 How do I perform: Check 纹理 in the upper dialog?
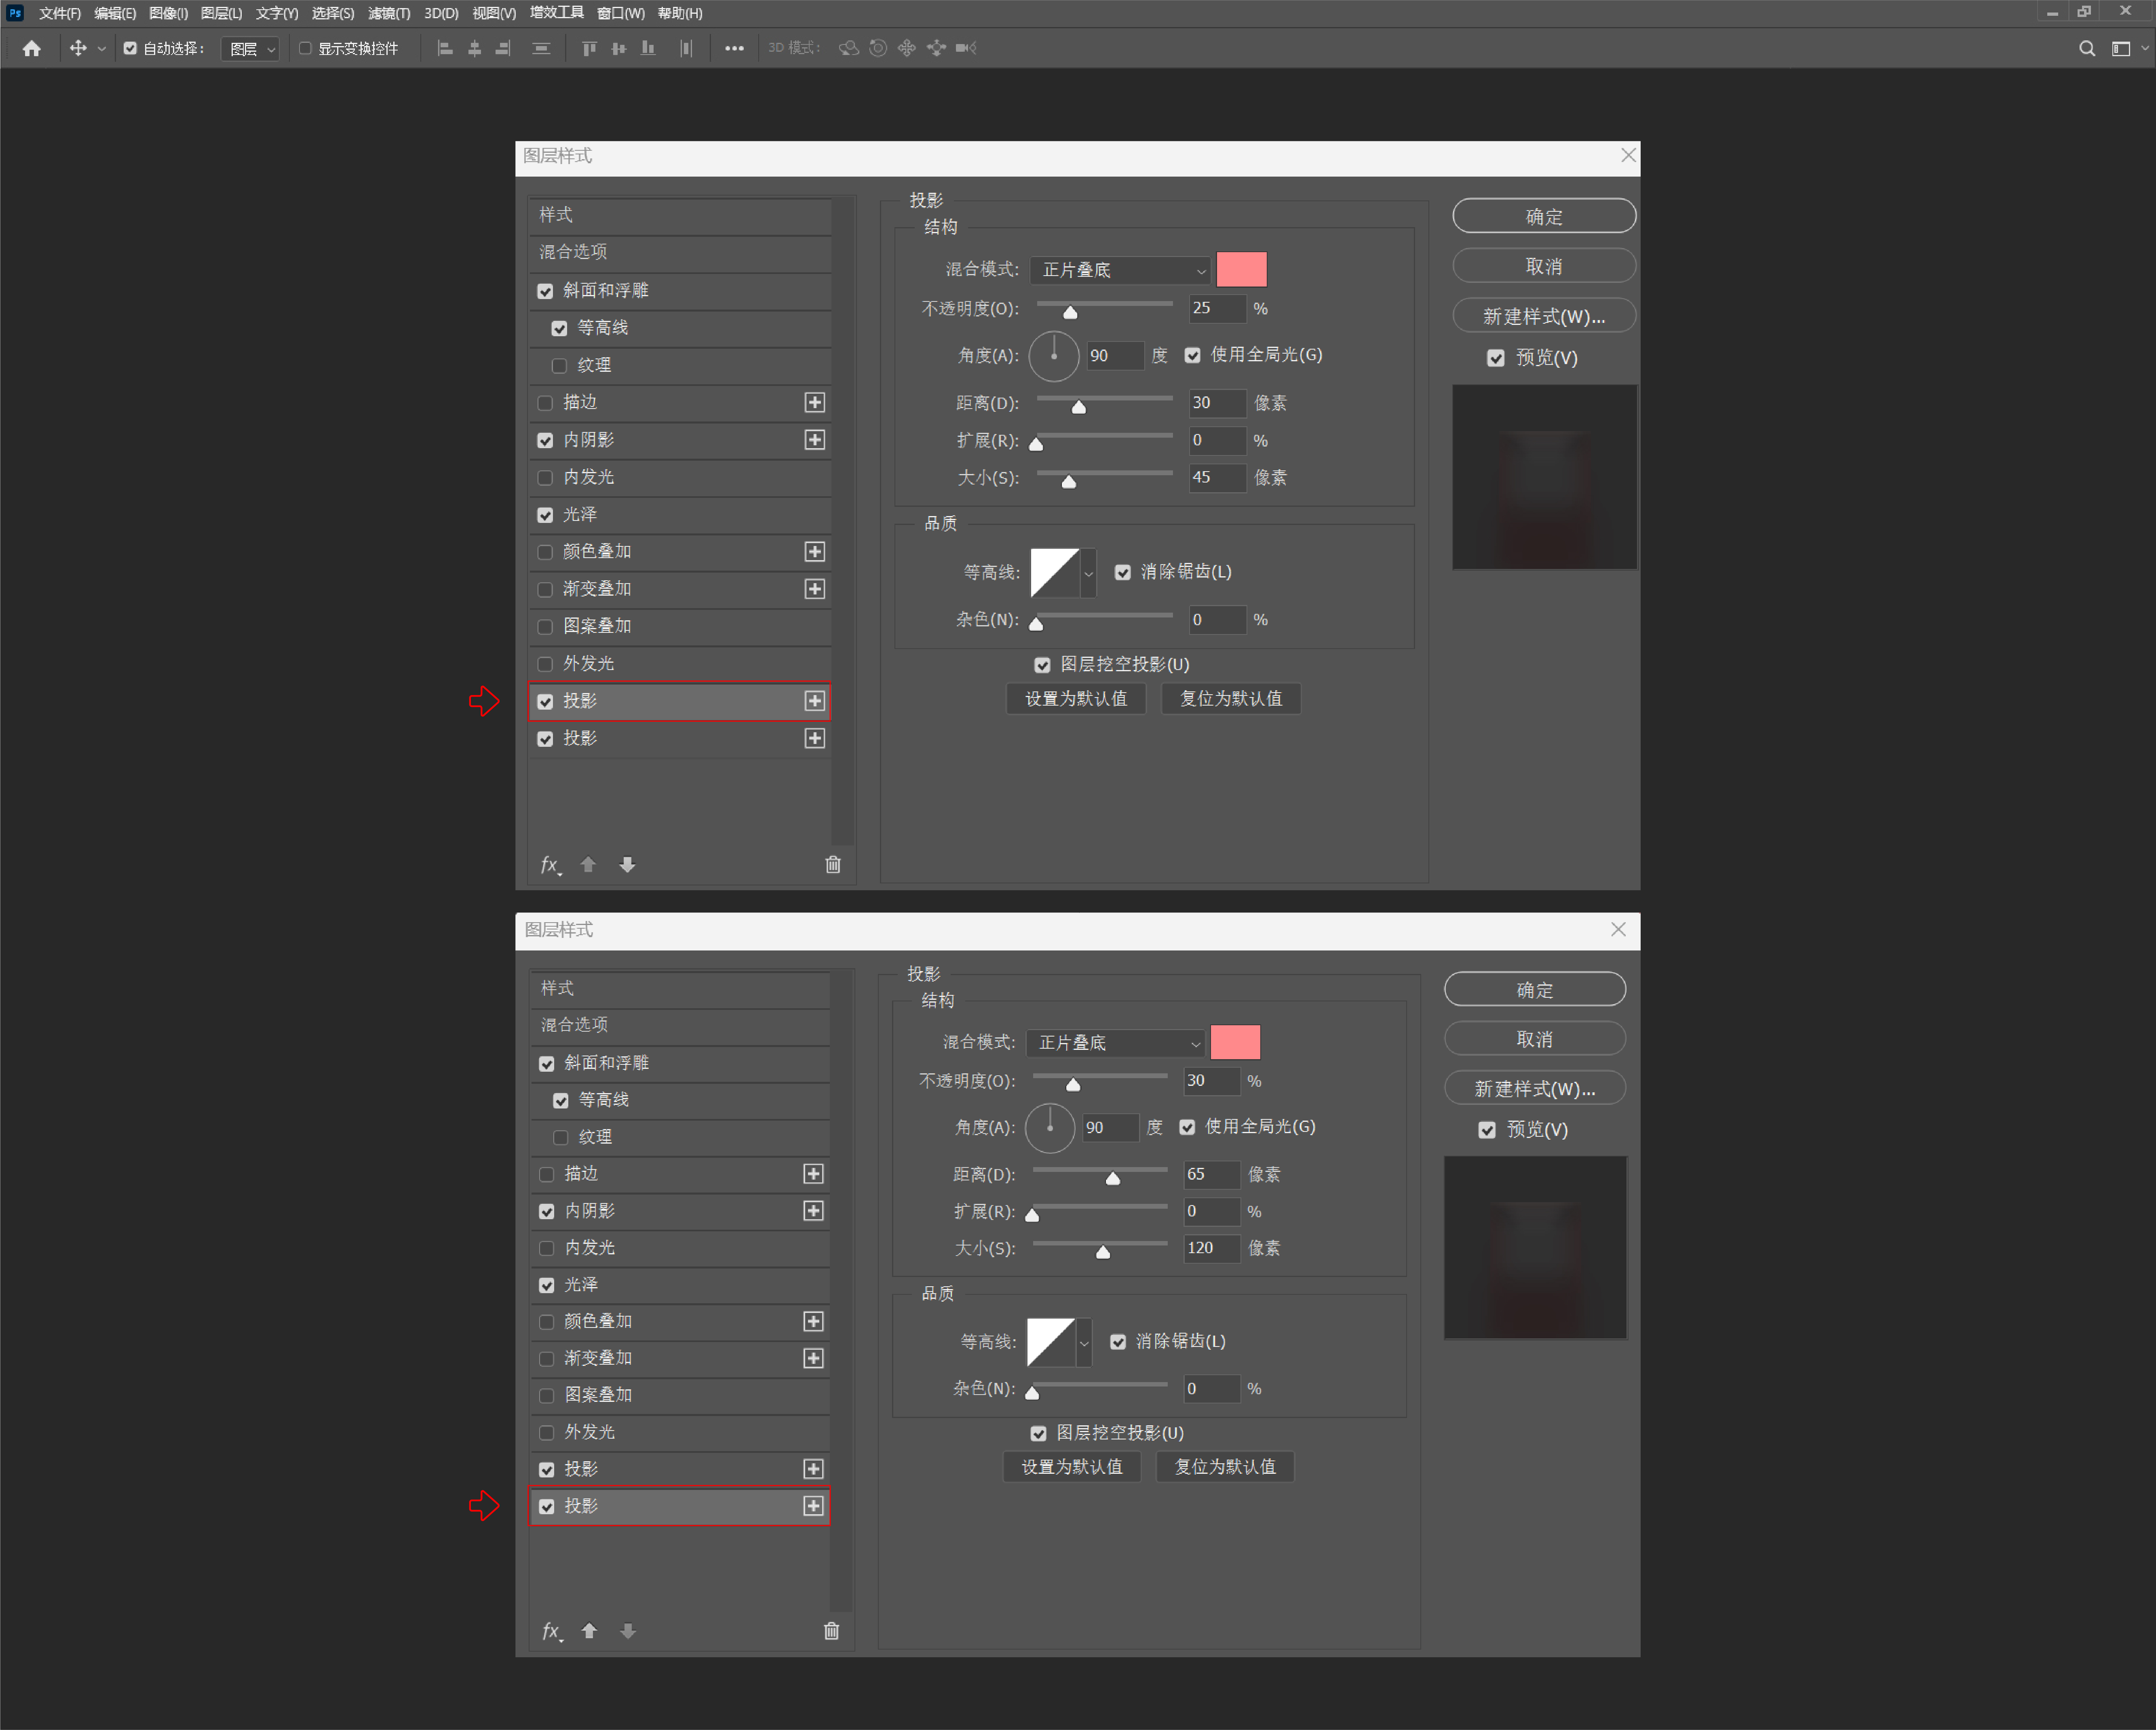pos(559,366)
